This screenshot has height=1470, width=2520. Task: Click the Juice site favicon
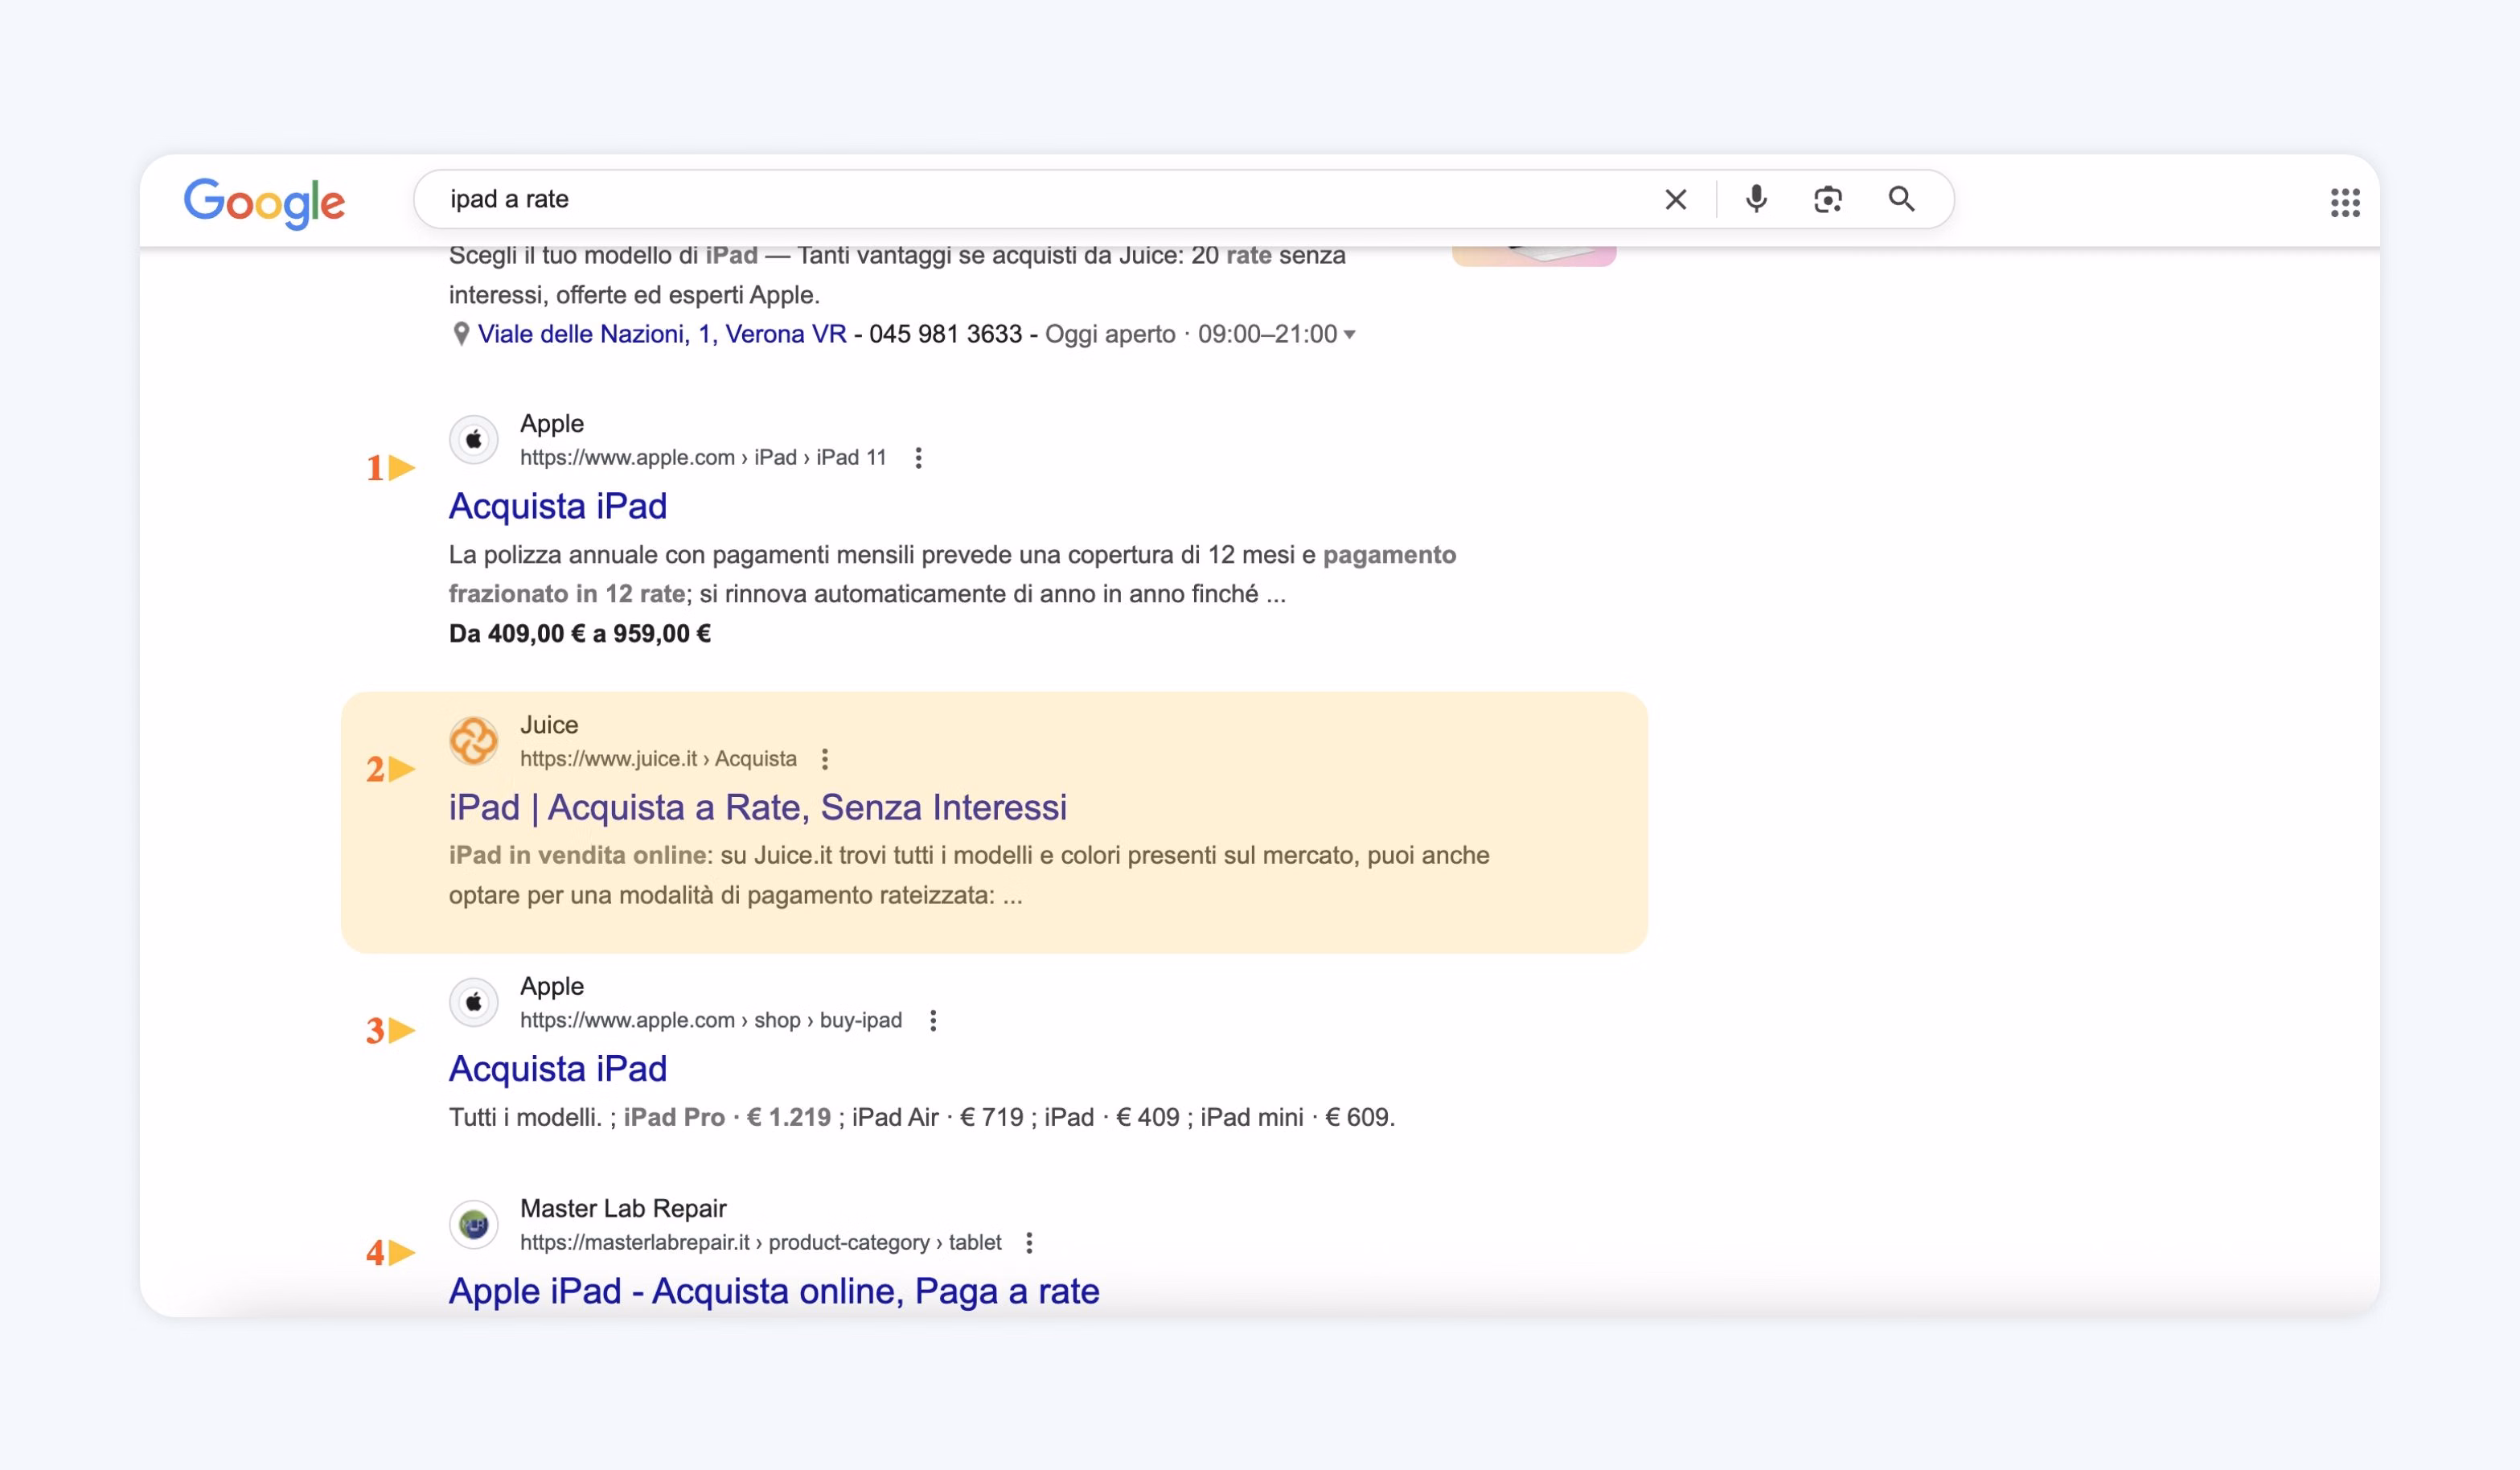tap(474, 741)
